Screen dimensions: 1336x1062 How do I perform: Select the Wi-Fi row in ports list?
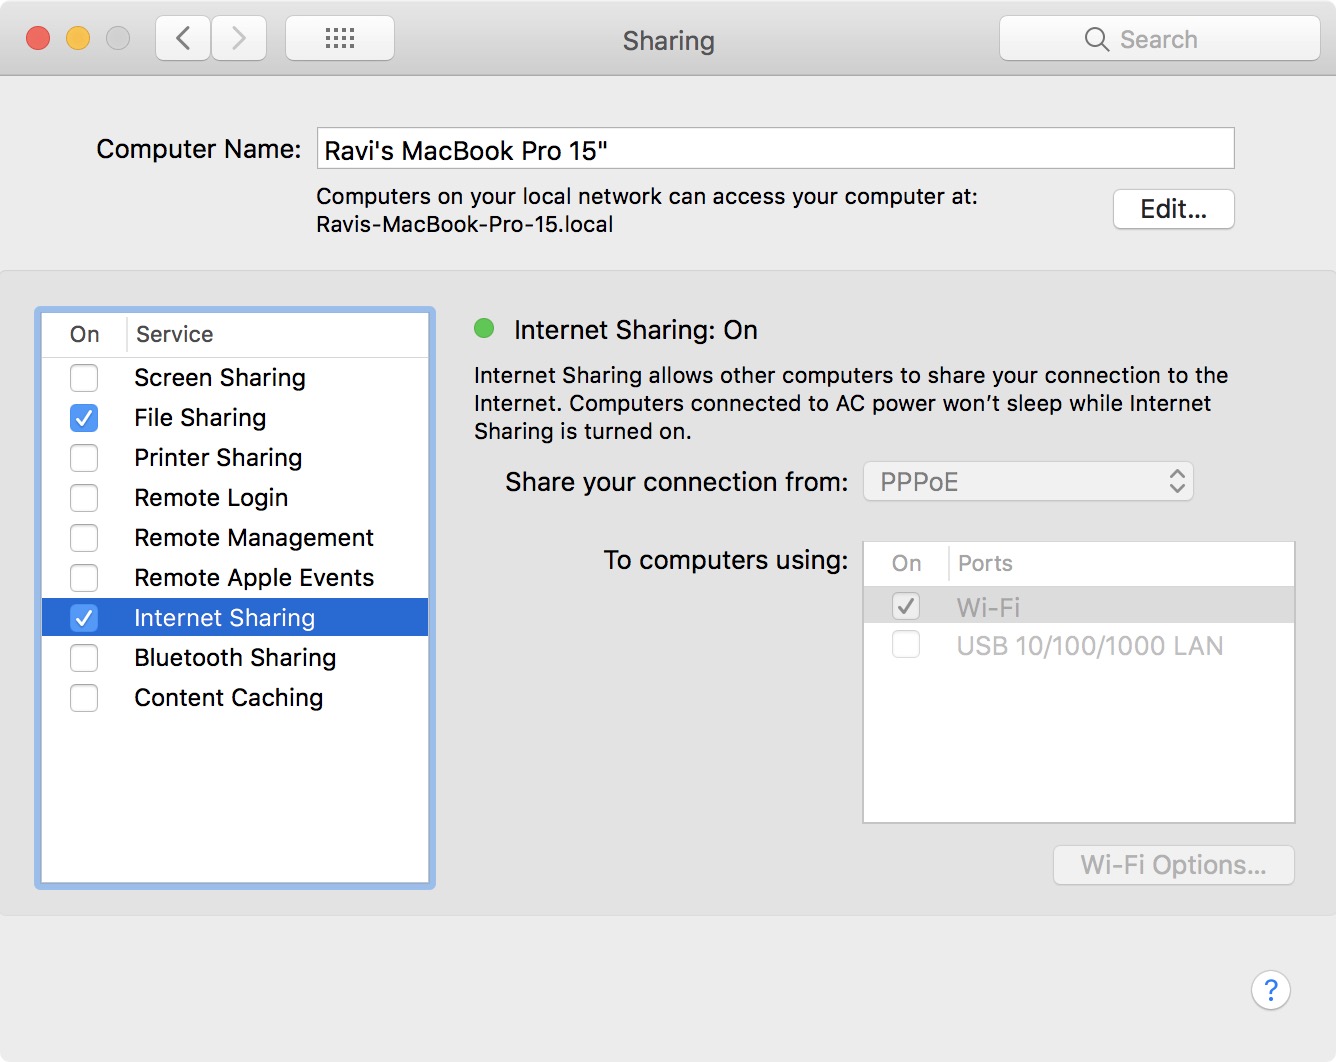[1079, 606]
